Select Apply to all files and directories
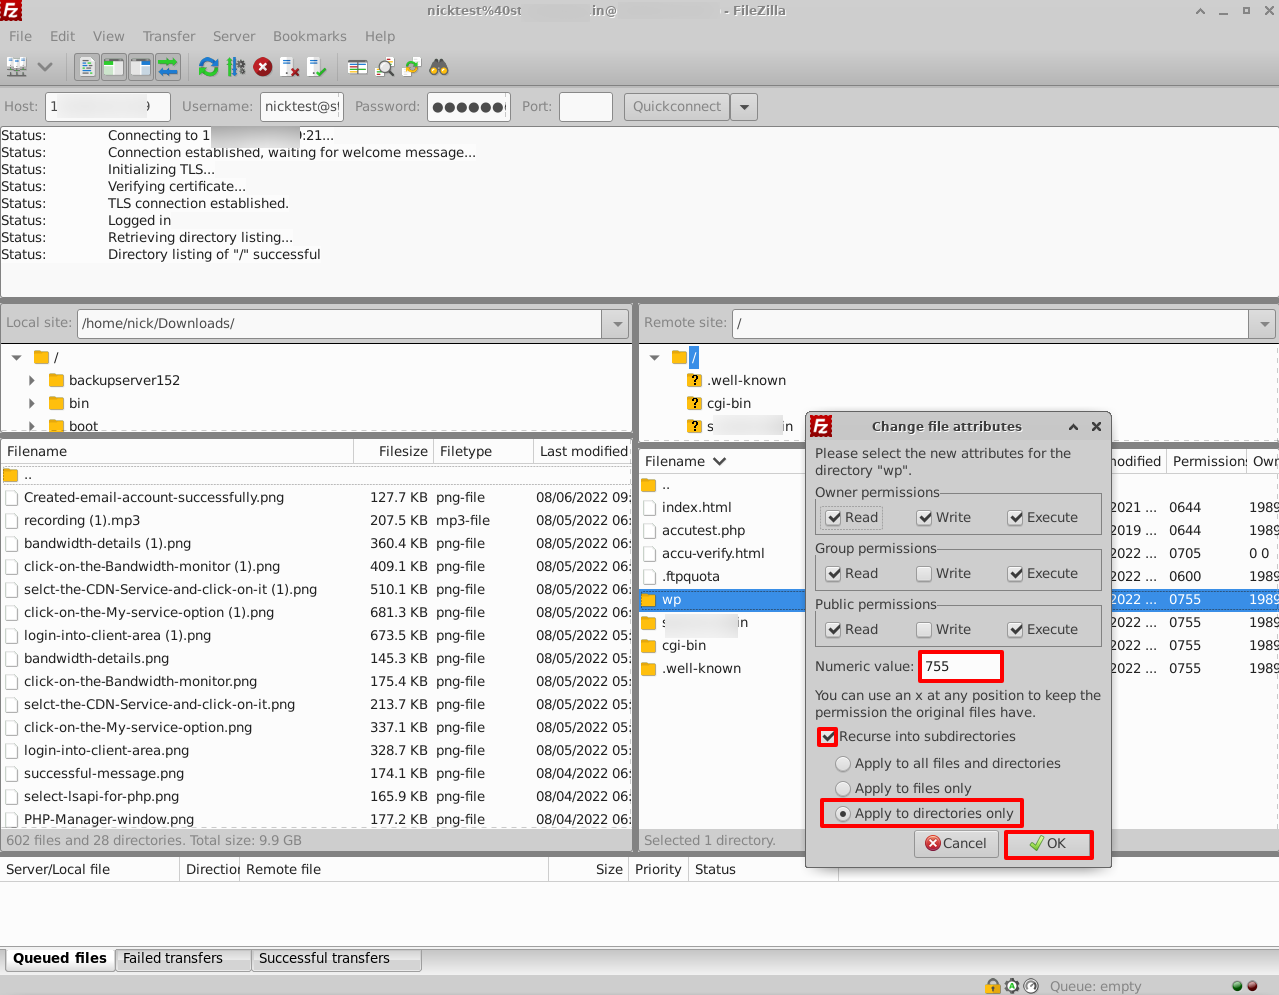The image size is (1279, 995). (x=843, y=764)
